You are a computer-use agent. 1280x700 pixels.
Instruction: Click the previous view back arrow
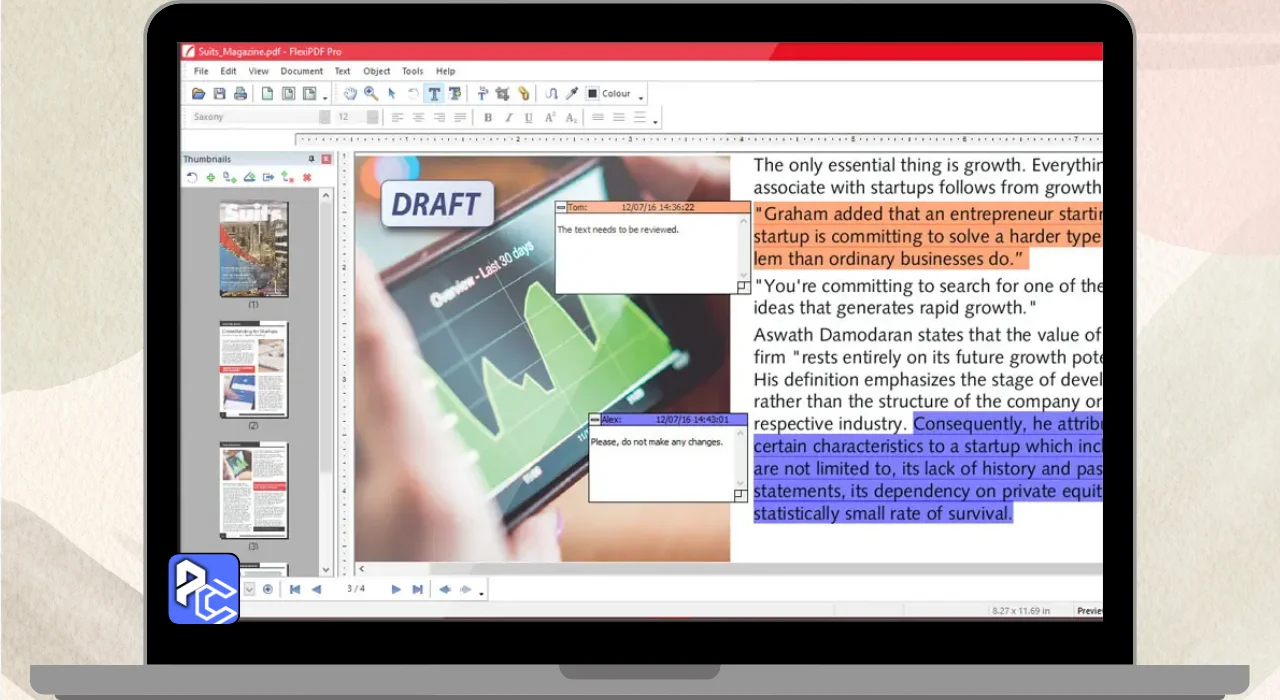[445, 589]
